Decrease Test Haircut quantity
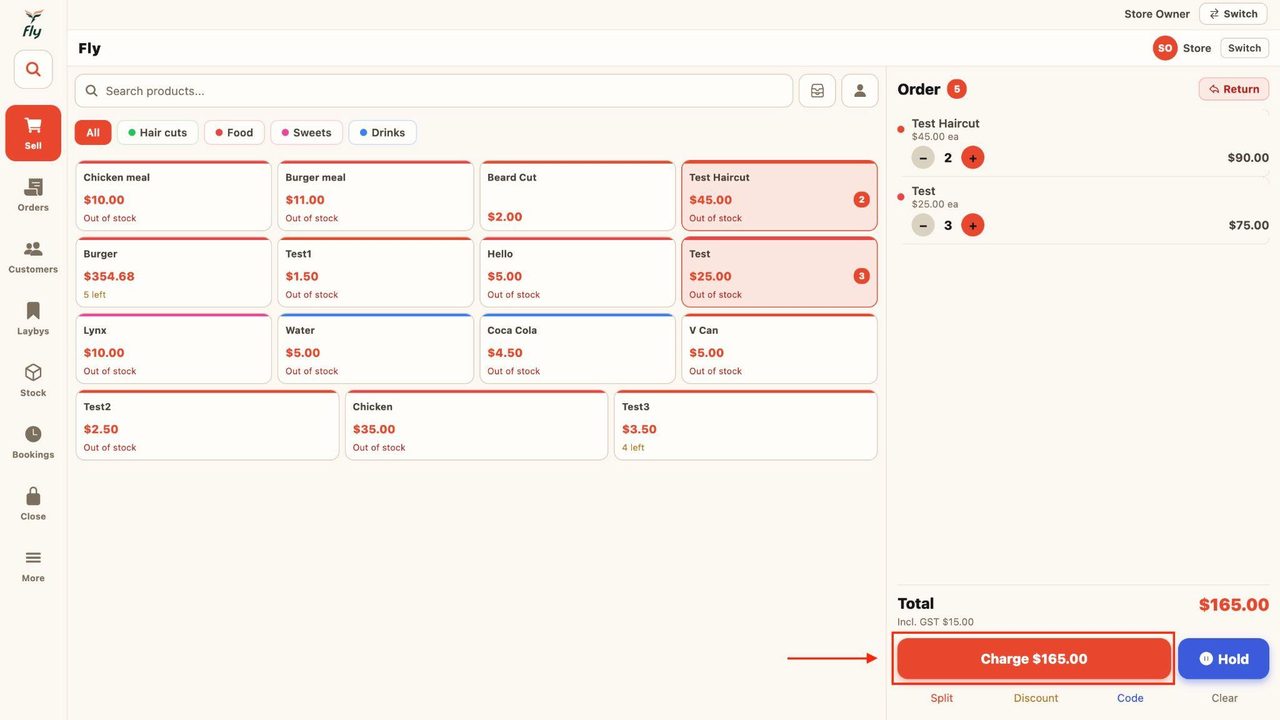Viewport: 1280px width, 720px height. (923, 158)
